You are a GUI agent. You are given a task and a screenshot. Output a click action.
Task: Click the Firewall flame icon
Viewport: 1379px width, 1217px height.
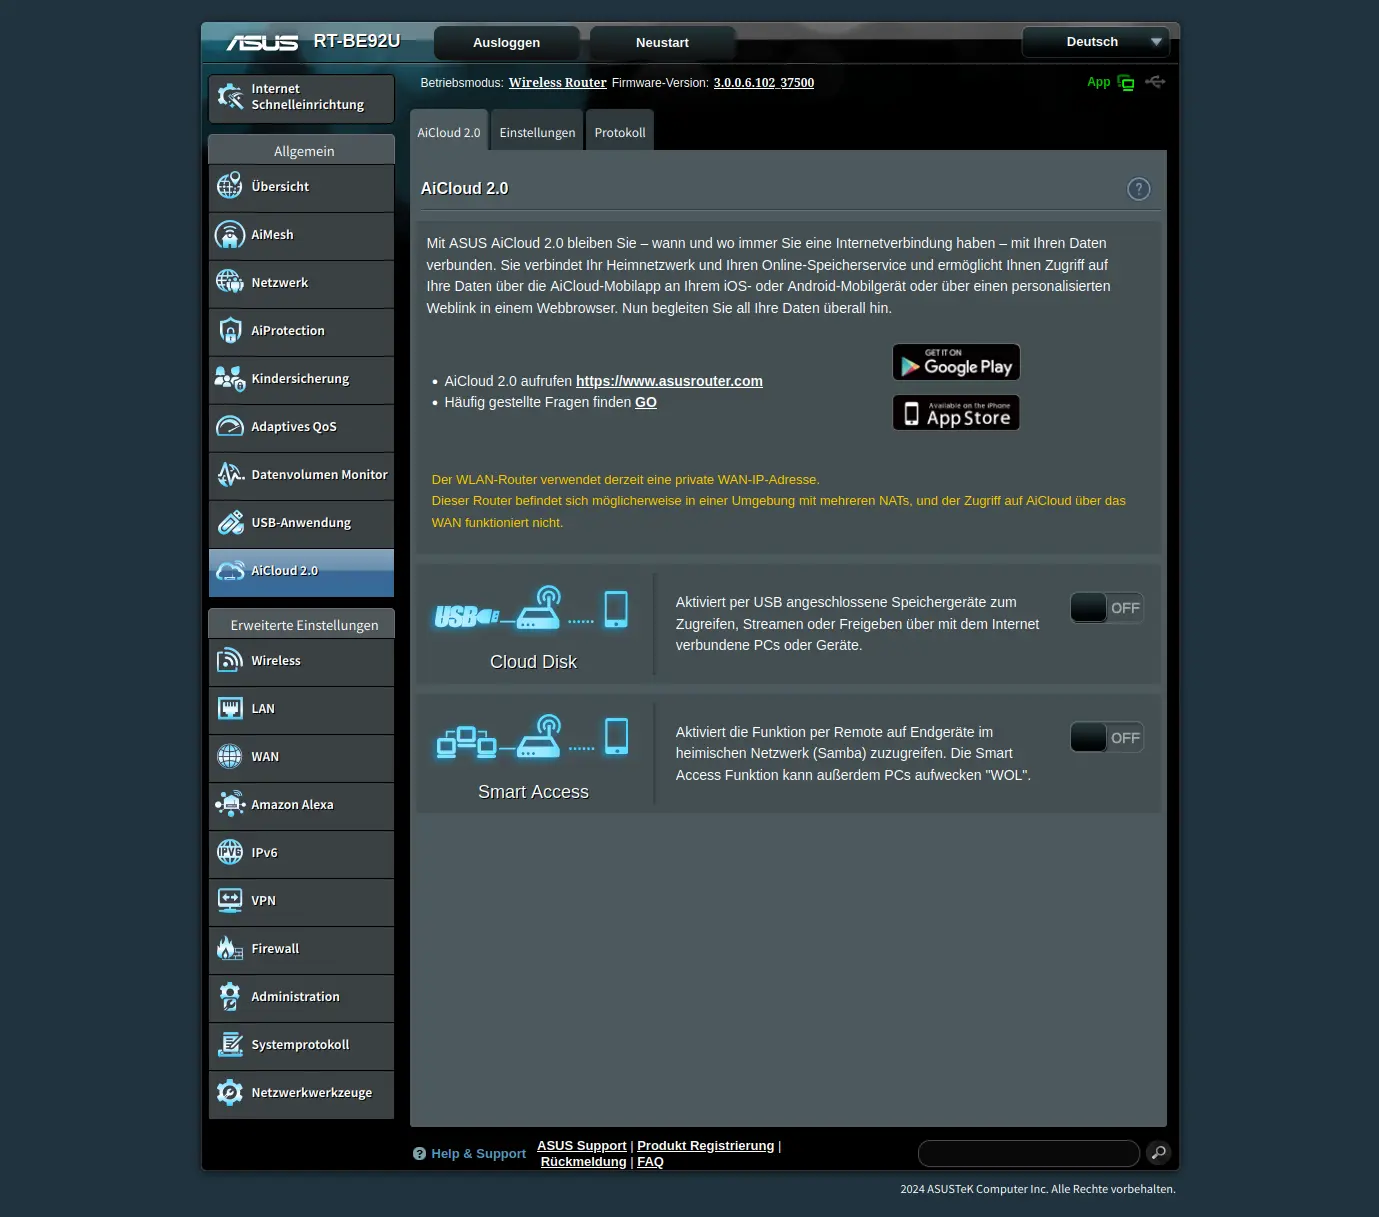(230, 949)
